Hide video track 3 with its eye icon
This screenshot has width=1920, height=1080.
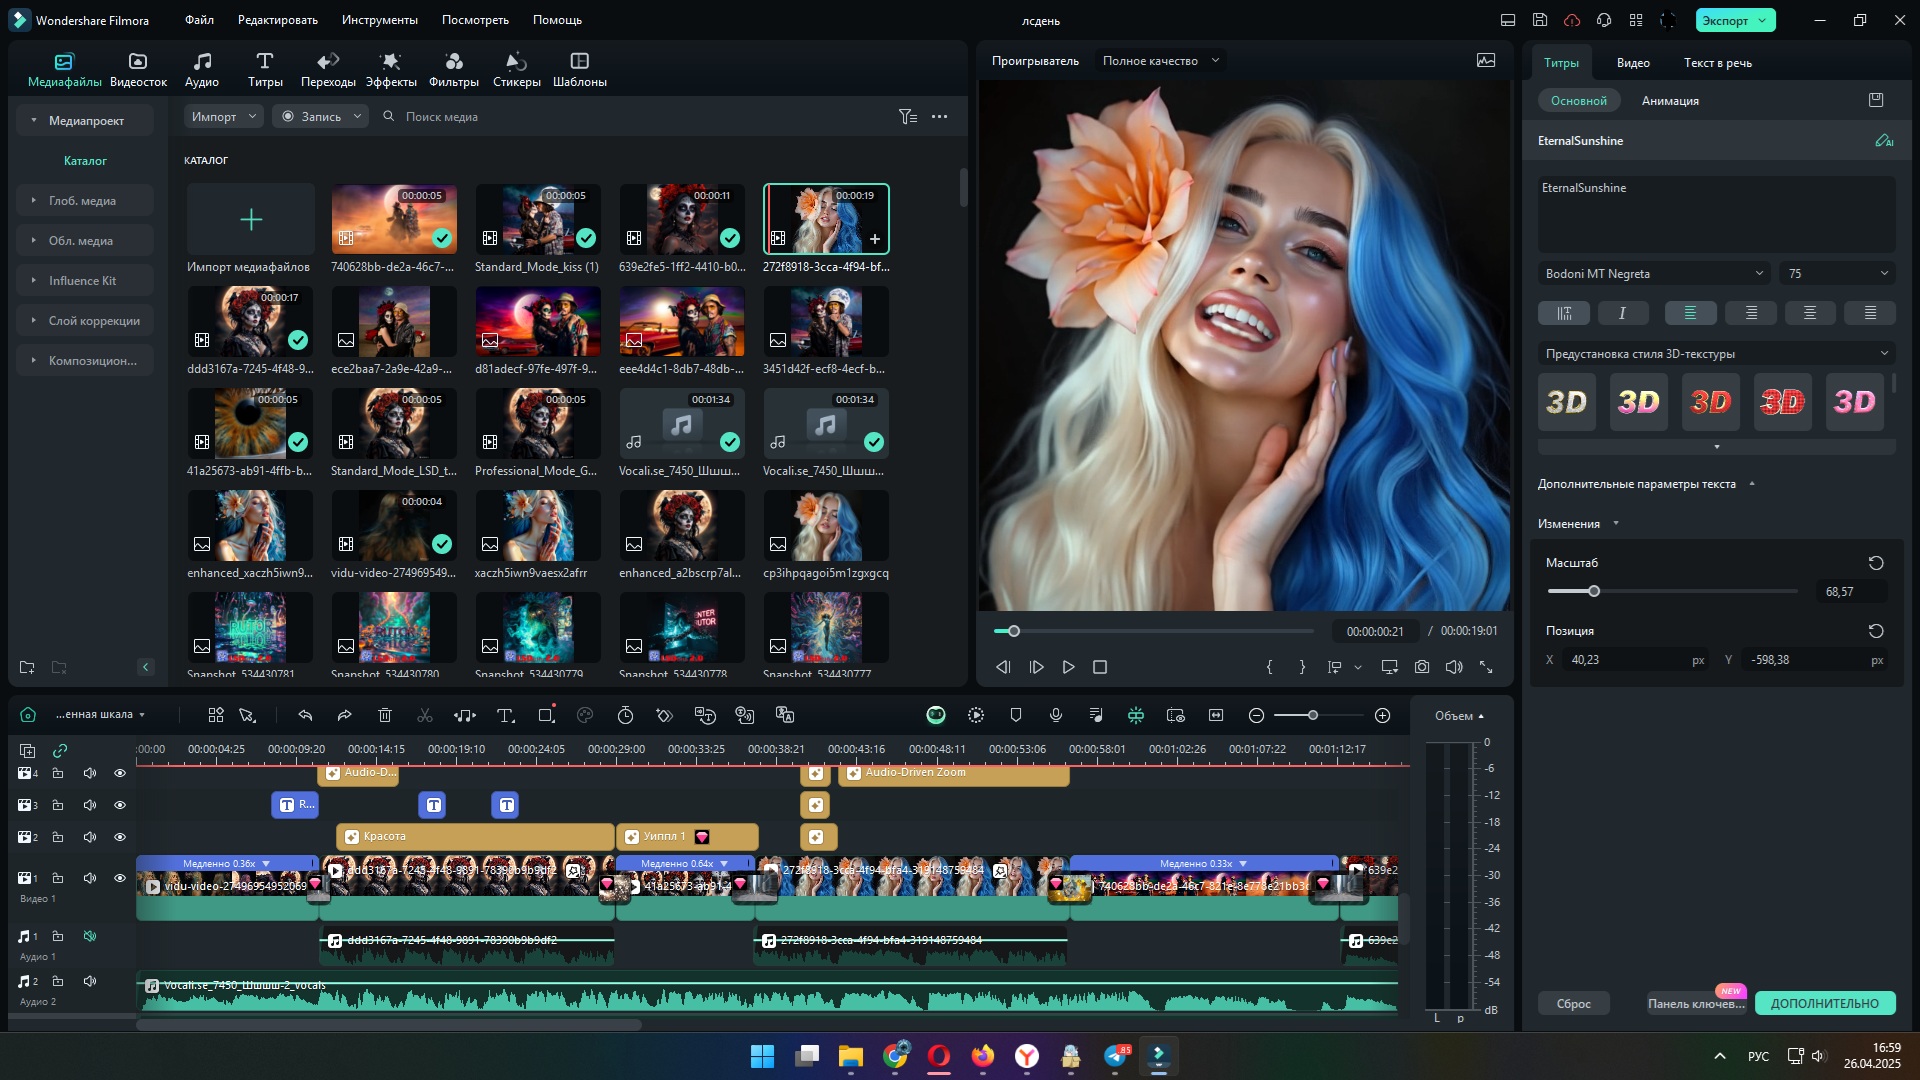(x=120, y=805)
